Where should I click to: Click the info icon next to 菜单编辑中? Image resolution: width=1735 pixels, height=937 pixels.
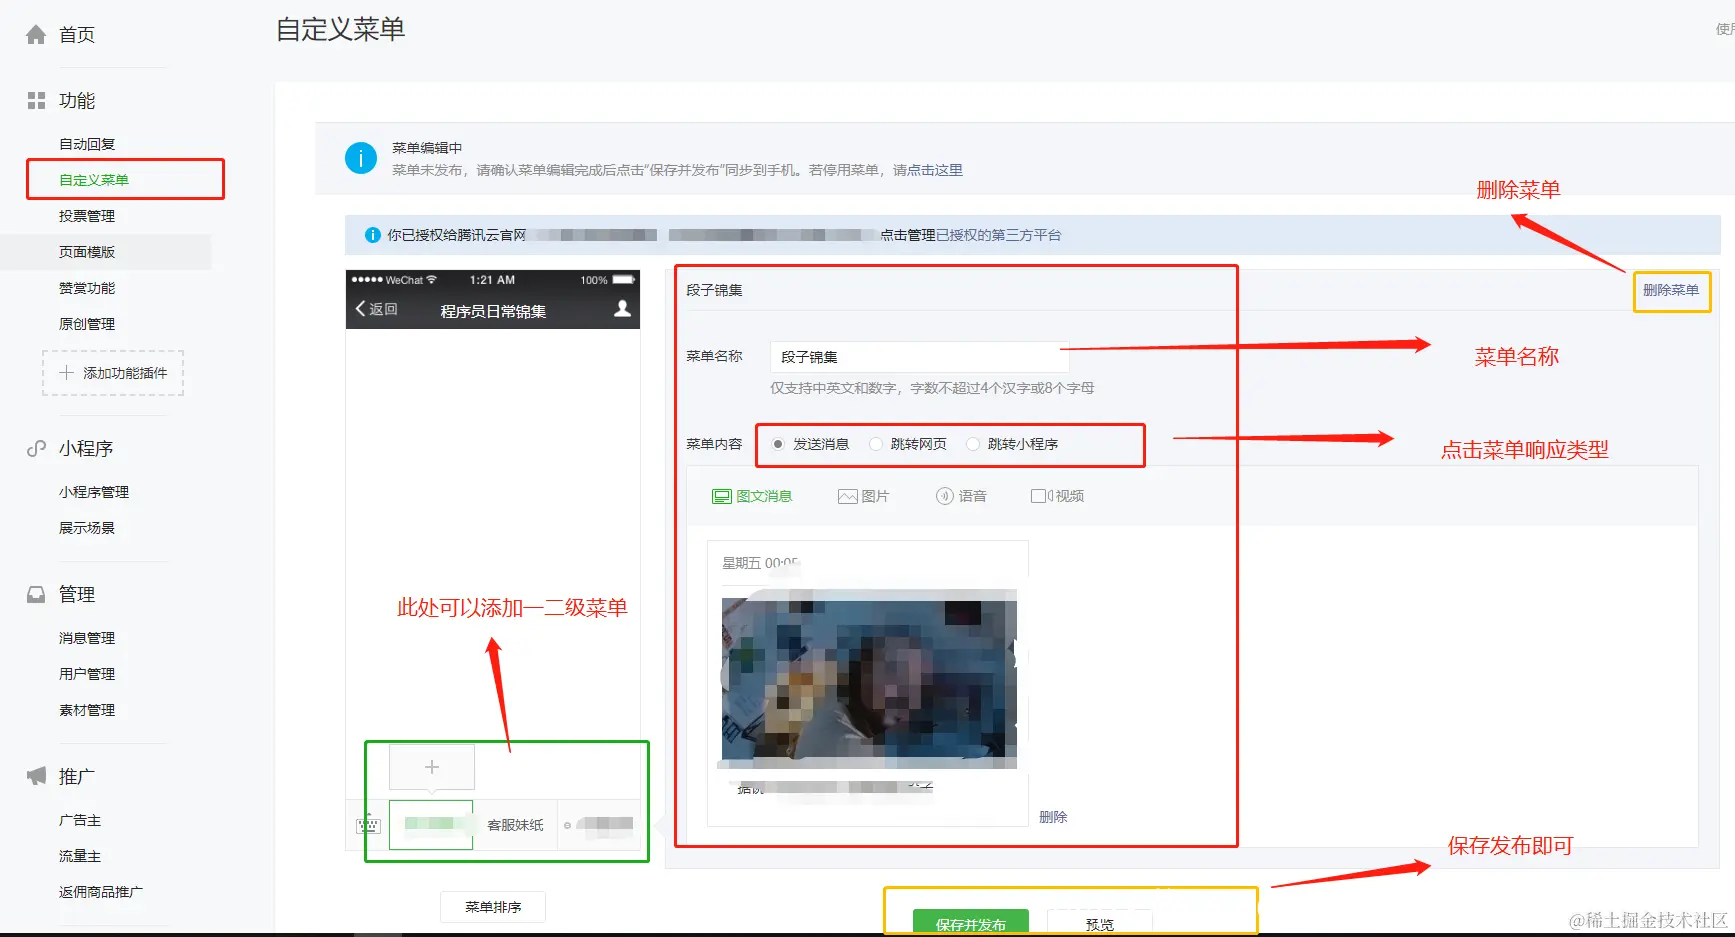click(361, 158)
